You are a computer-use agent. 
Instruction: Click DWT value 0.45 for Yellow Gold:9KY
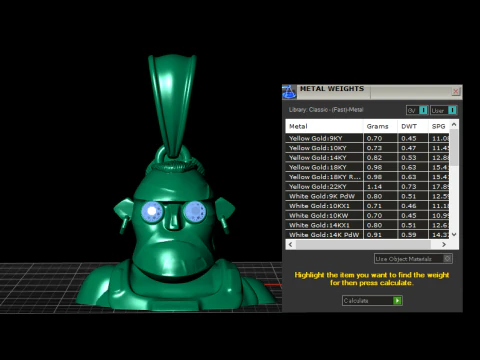click(x=409, y=138)
